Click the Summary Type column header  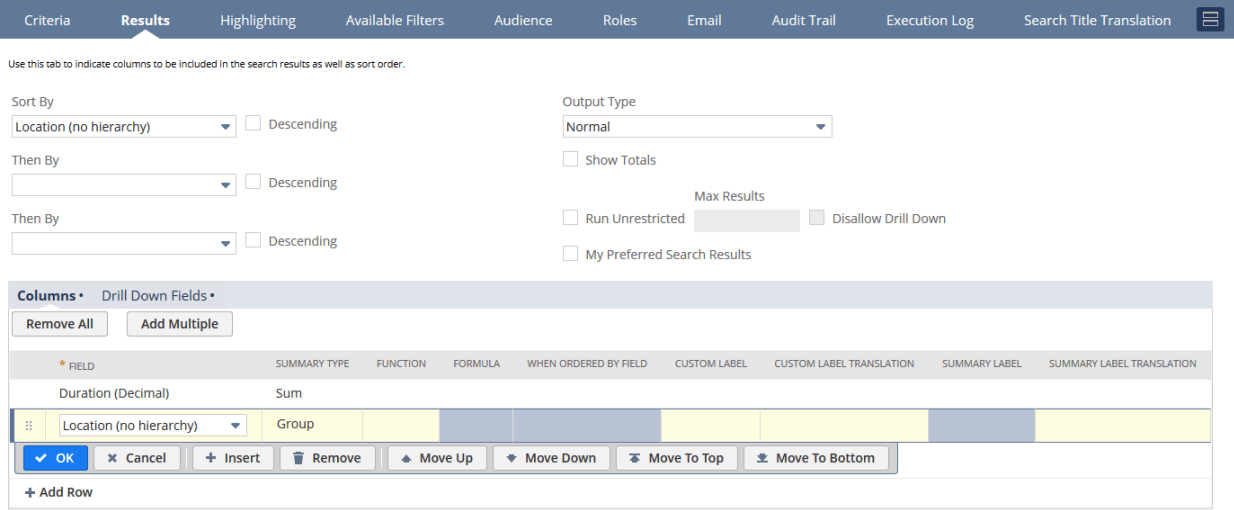(x=312, y=364)
